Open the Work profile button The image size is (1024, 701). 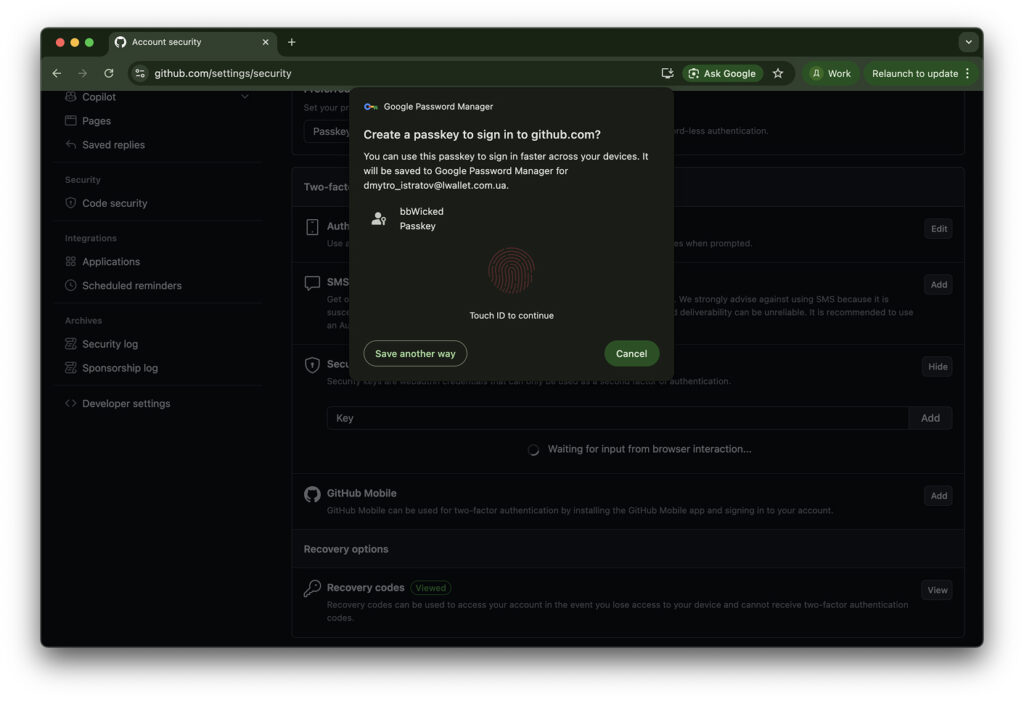831,73
